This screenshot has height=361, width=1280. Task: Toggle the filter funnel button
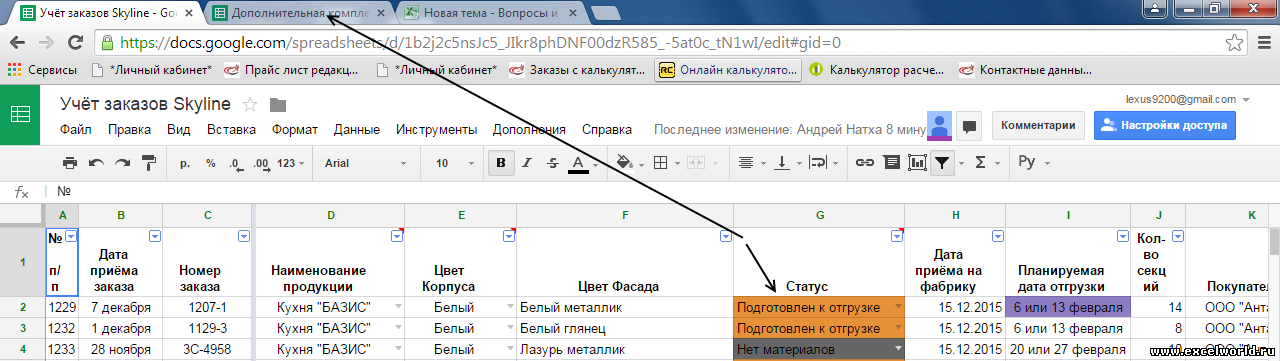click(x=942, y=163)
